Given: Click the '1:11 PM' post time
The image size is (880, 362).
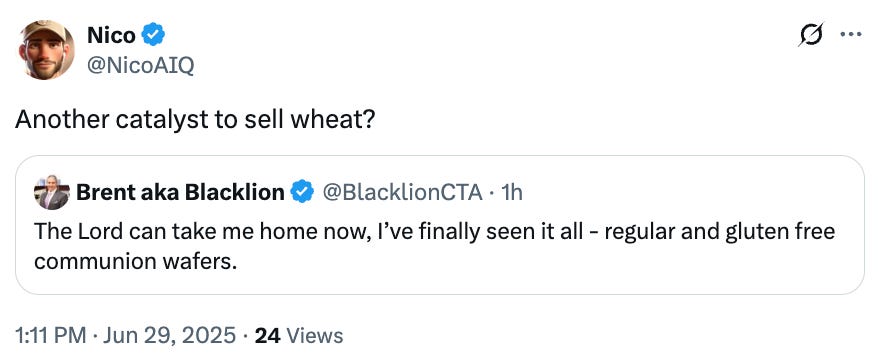Looking at the screenshot, I should [x=51, y=336].
